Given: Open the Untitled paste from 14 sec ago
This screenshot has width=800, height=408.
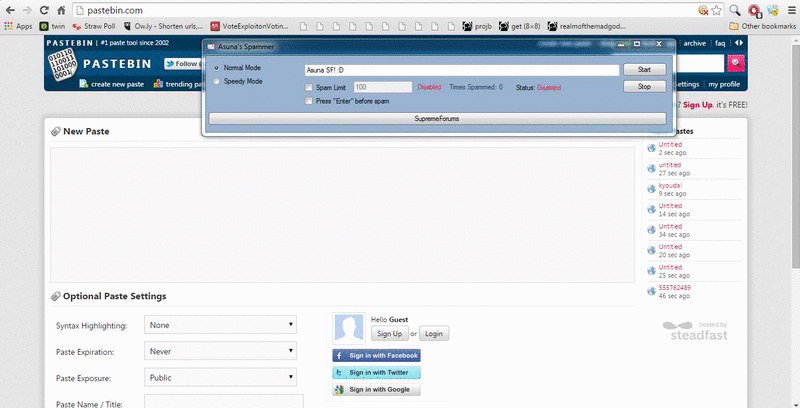Looking at the screenshot, I should (670, 206).
